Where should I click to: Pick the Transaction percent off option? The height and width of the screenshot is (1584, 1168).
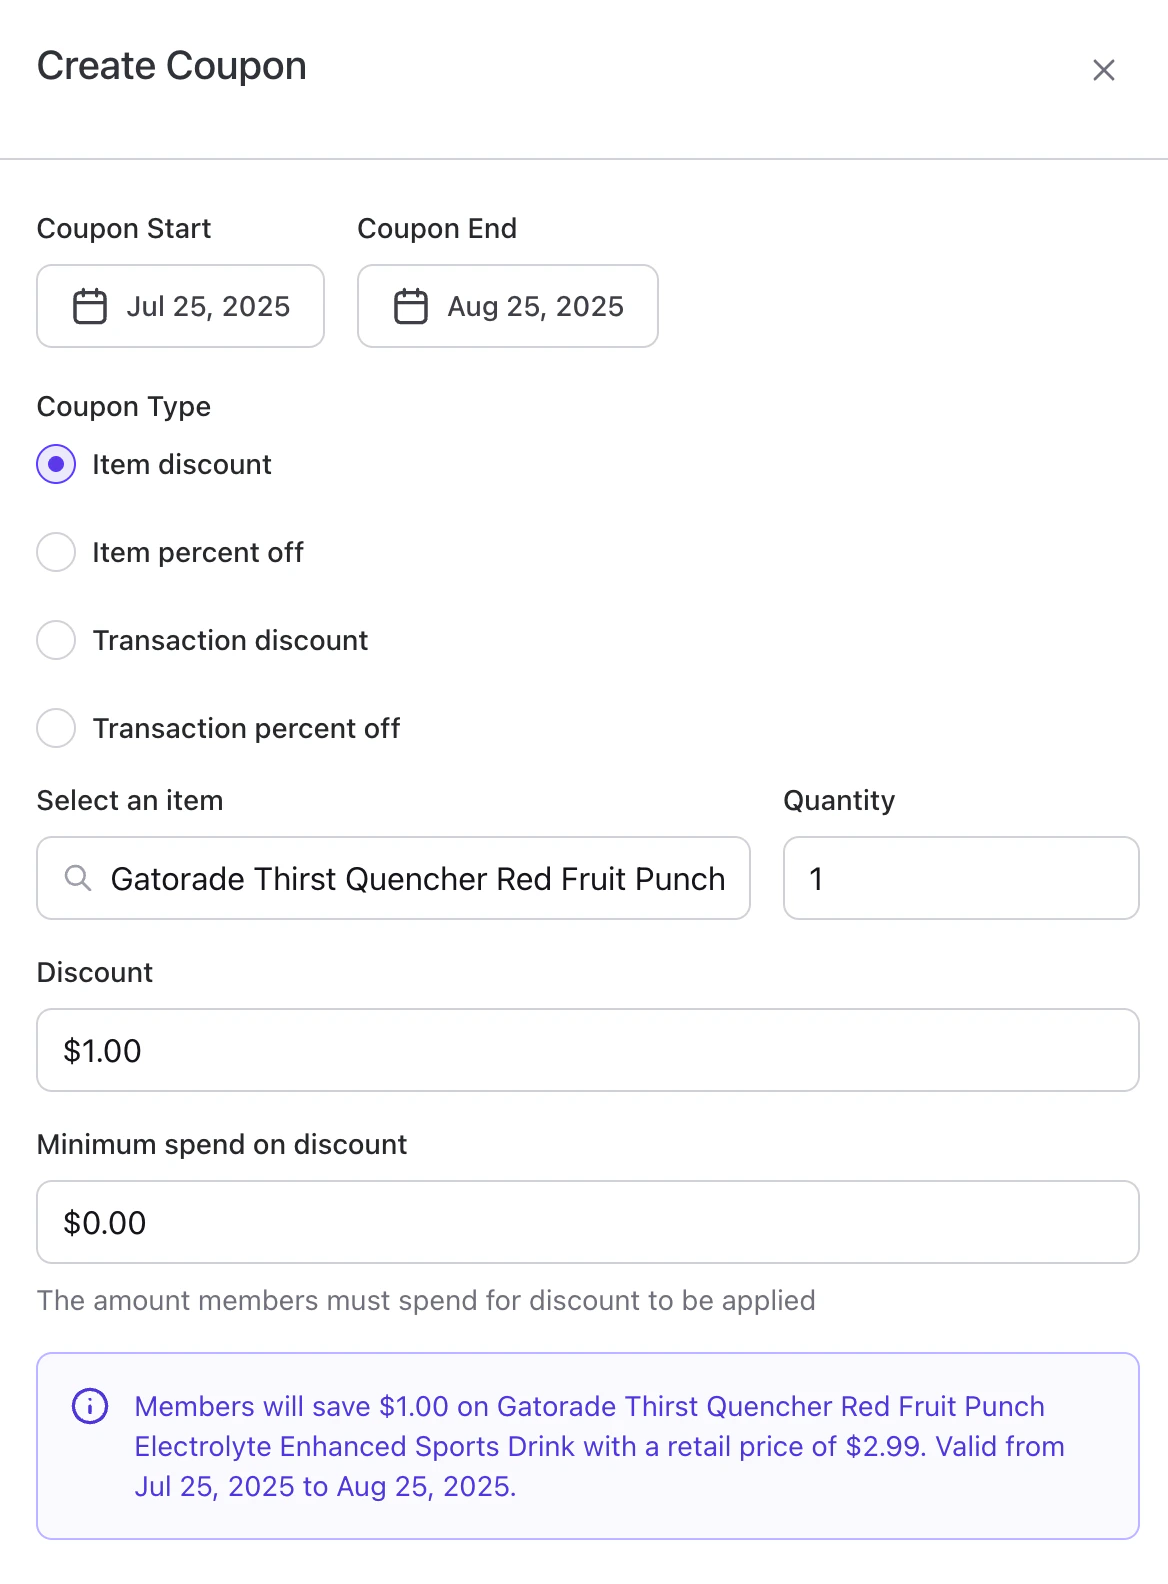56,728
